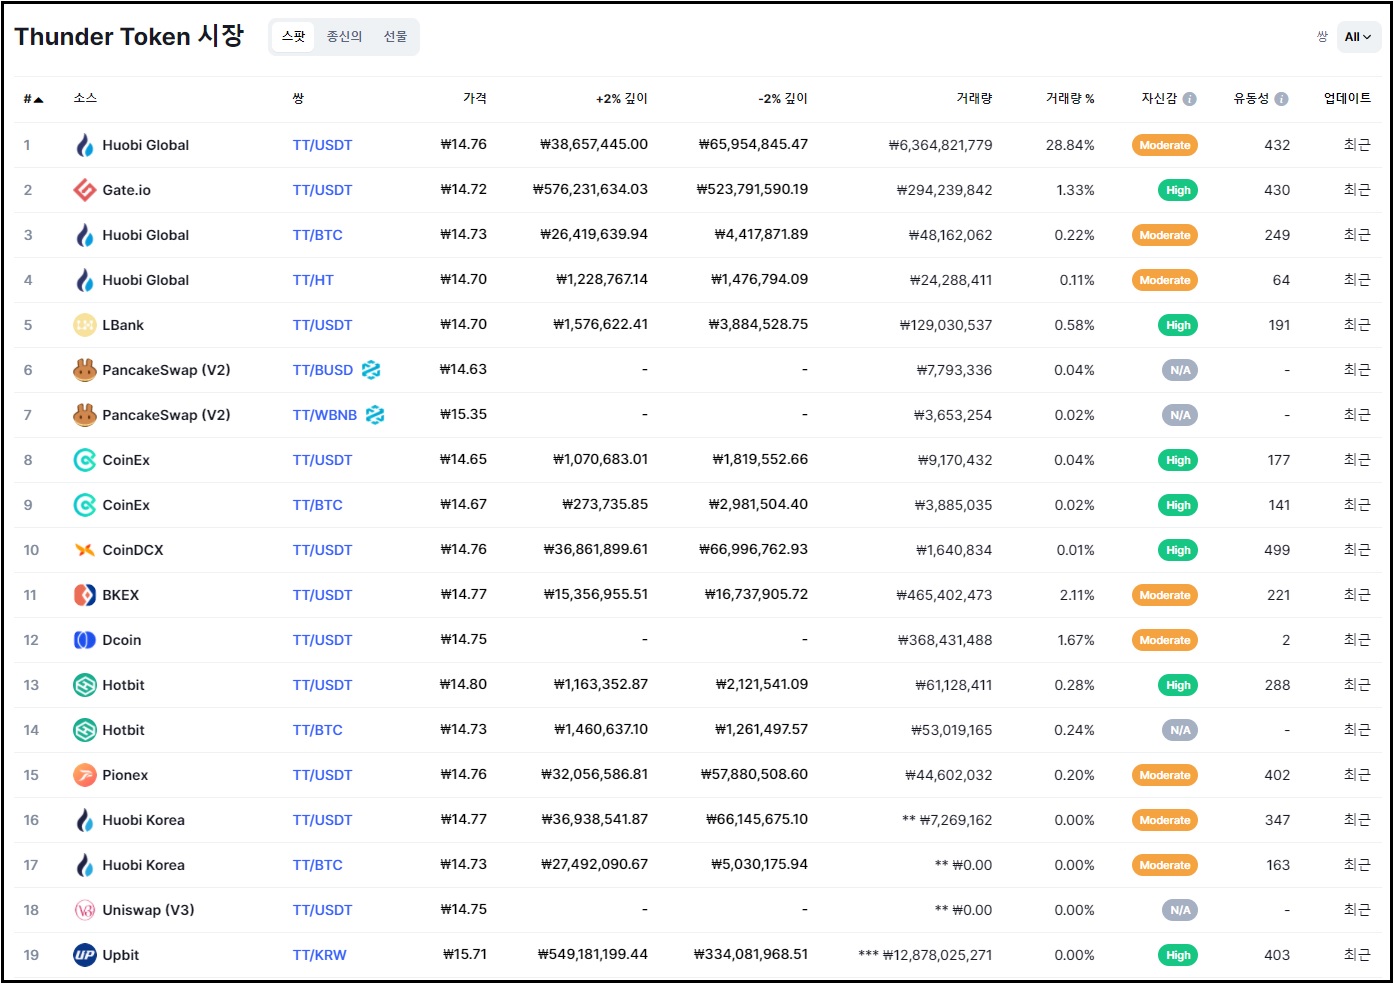Click the PancakeSwap logo in TT/WBNB row
Viewport: 1394px width, 986px height.
[x=85, y=415]
